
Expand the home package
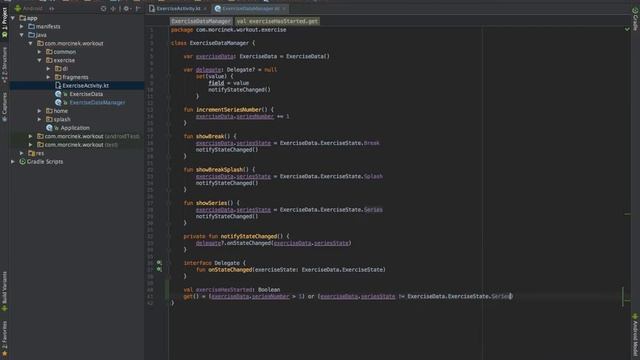pos(40,111)
